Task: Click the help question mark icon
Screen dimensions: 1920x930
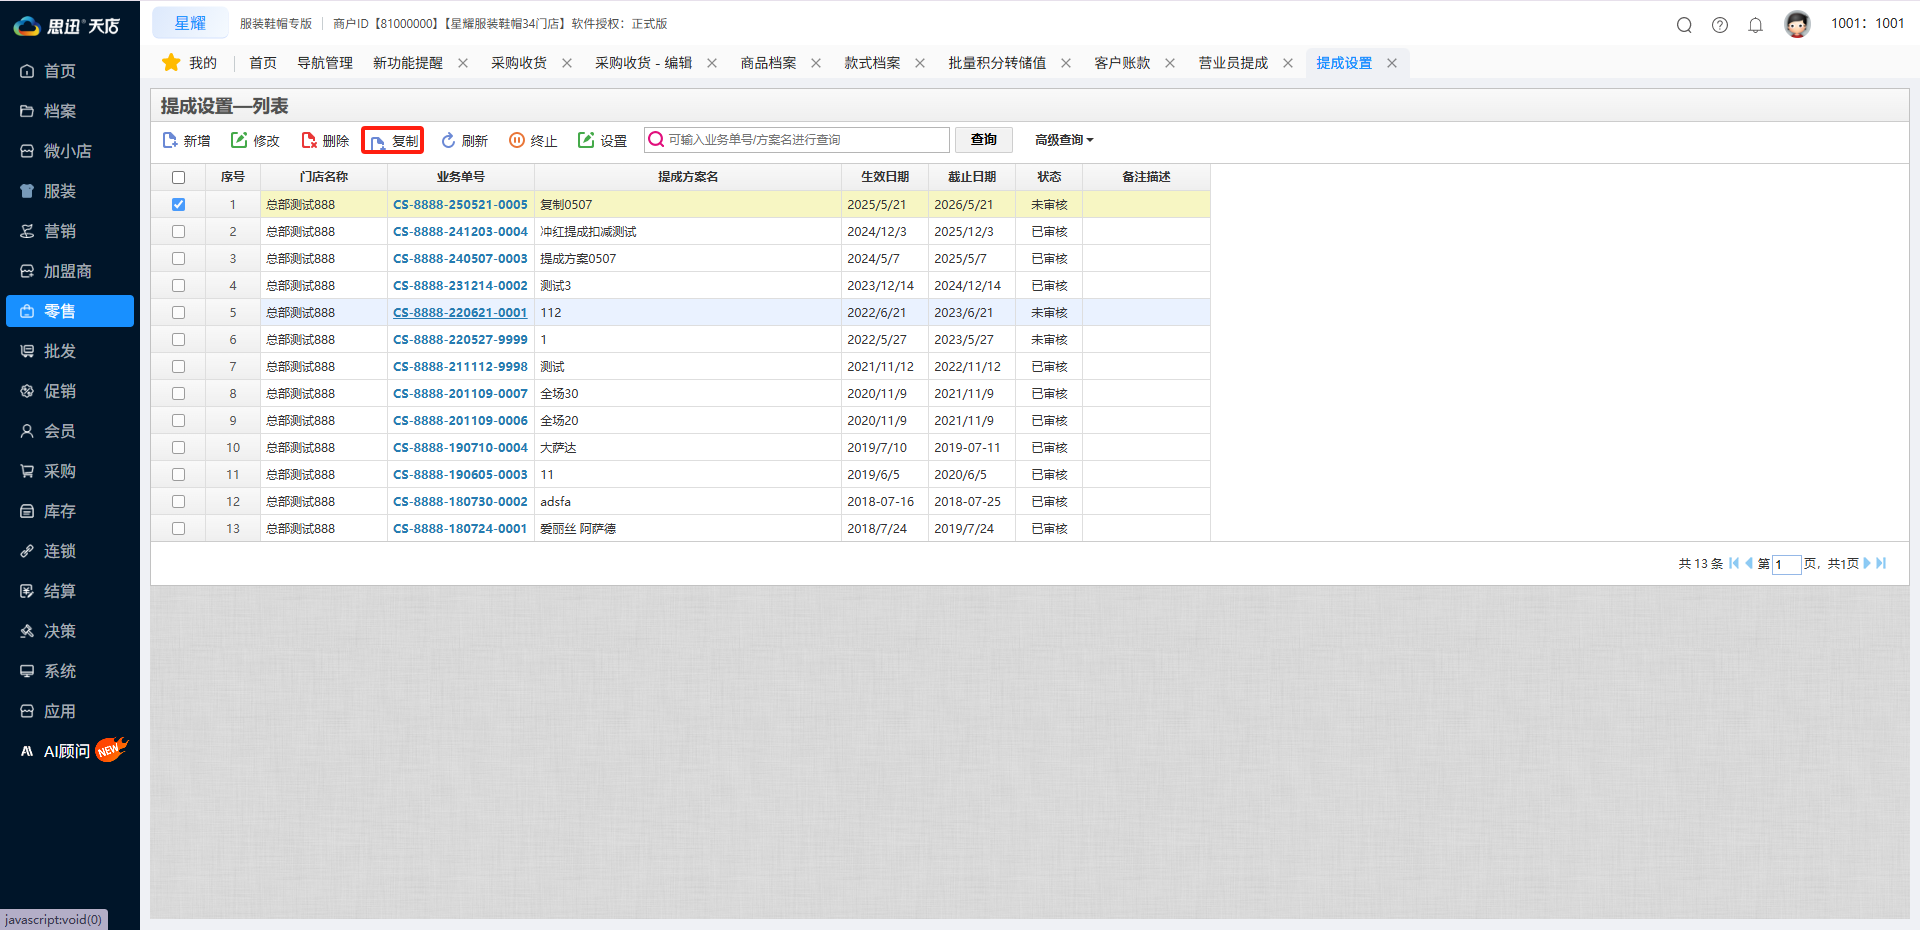Action: 1720,25
